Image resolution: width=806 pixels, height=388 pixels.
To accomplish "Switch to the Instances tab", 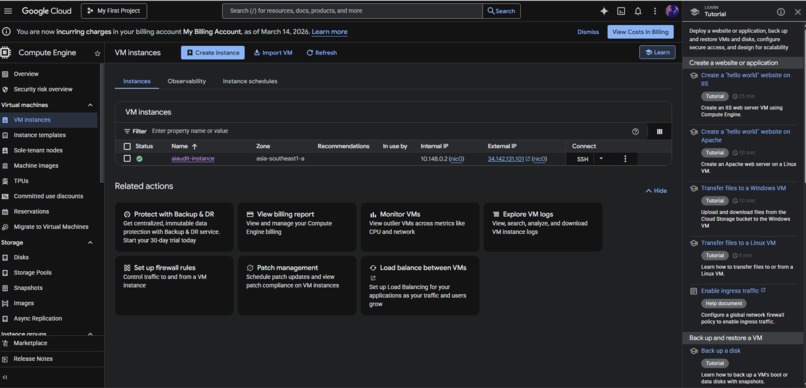I will pyautogui.click(x=137, y=81).
